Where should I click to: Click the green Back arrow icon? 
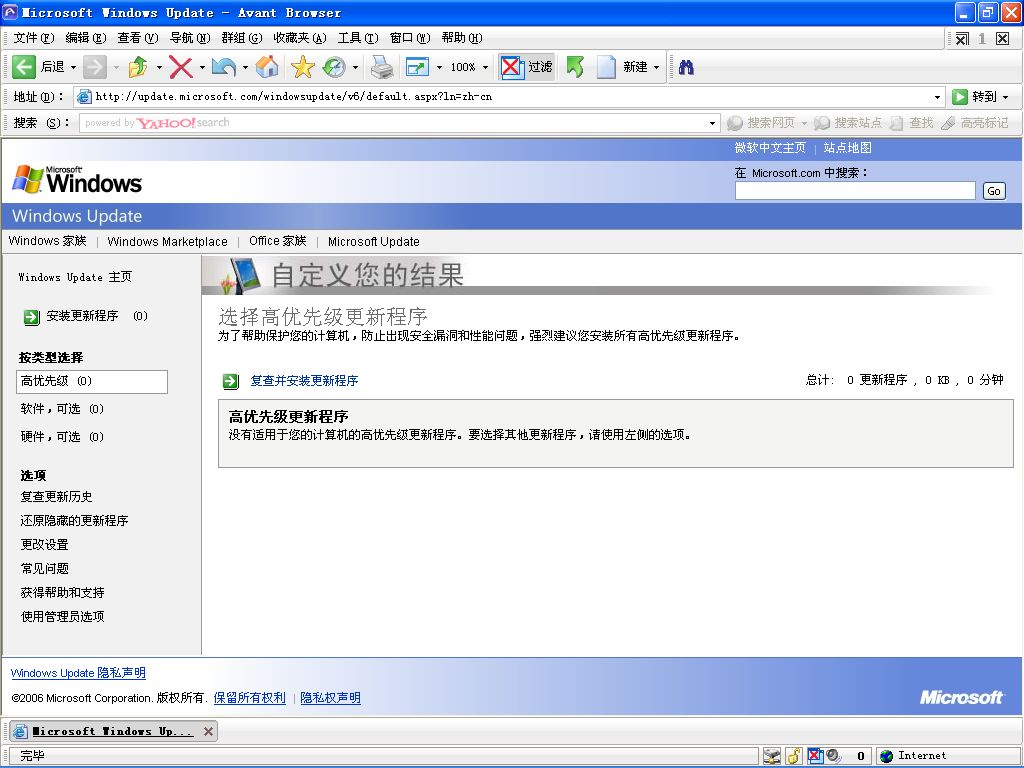(x=24, y=67)
